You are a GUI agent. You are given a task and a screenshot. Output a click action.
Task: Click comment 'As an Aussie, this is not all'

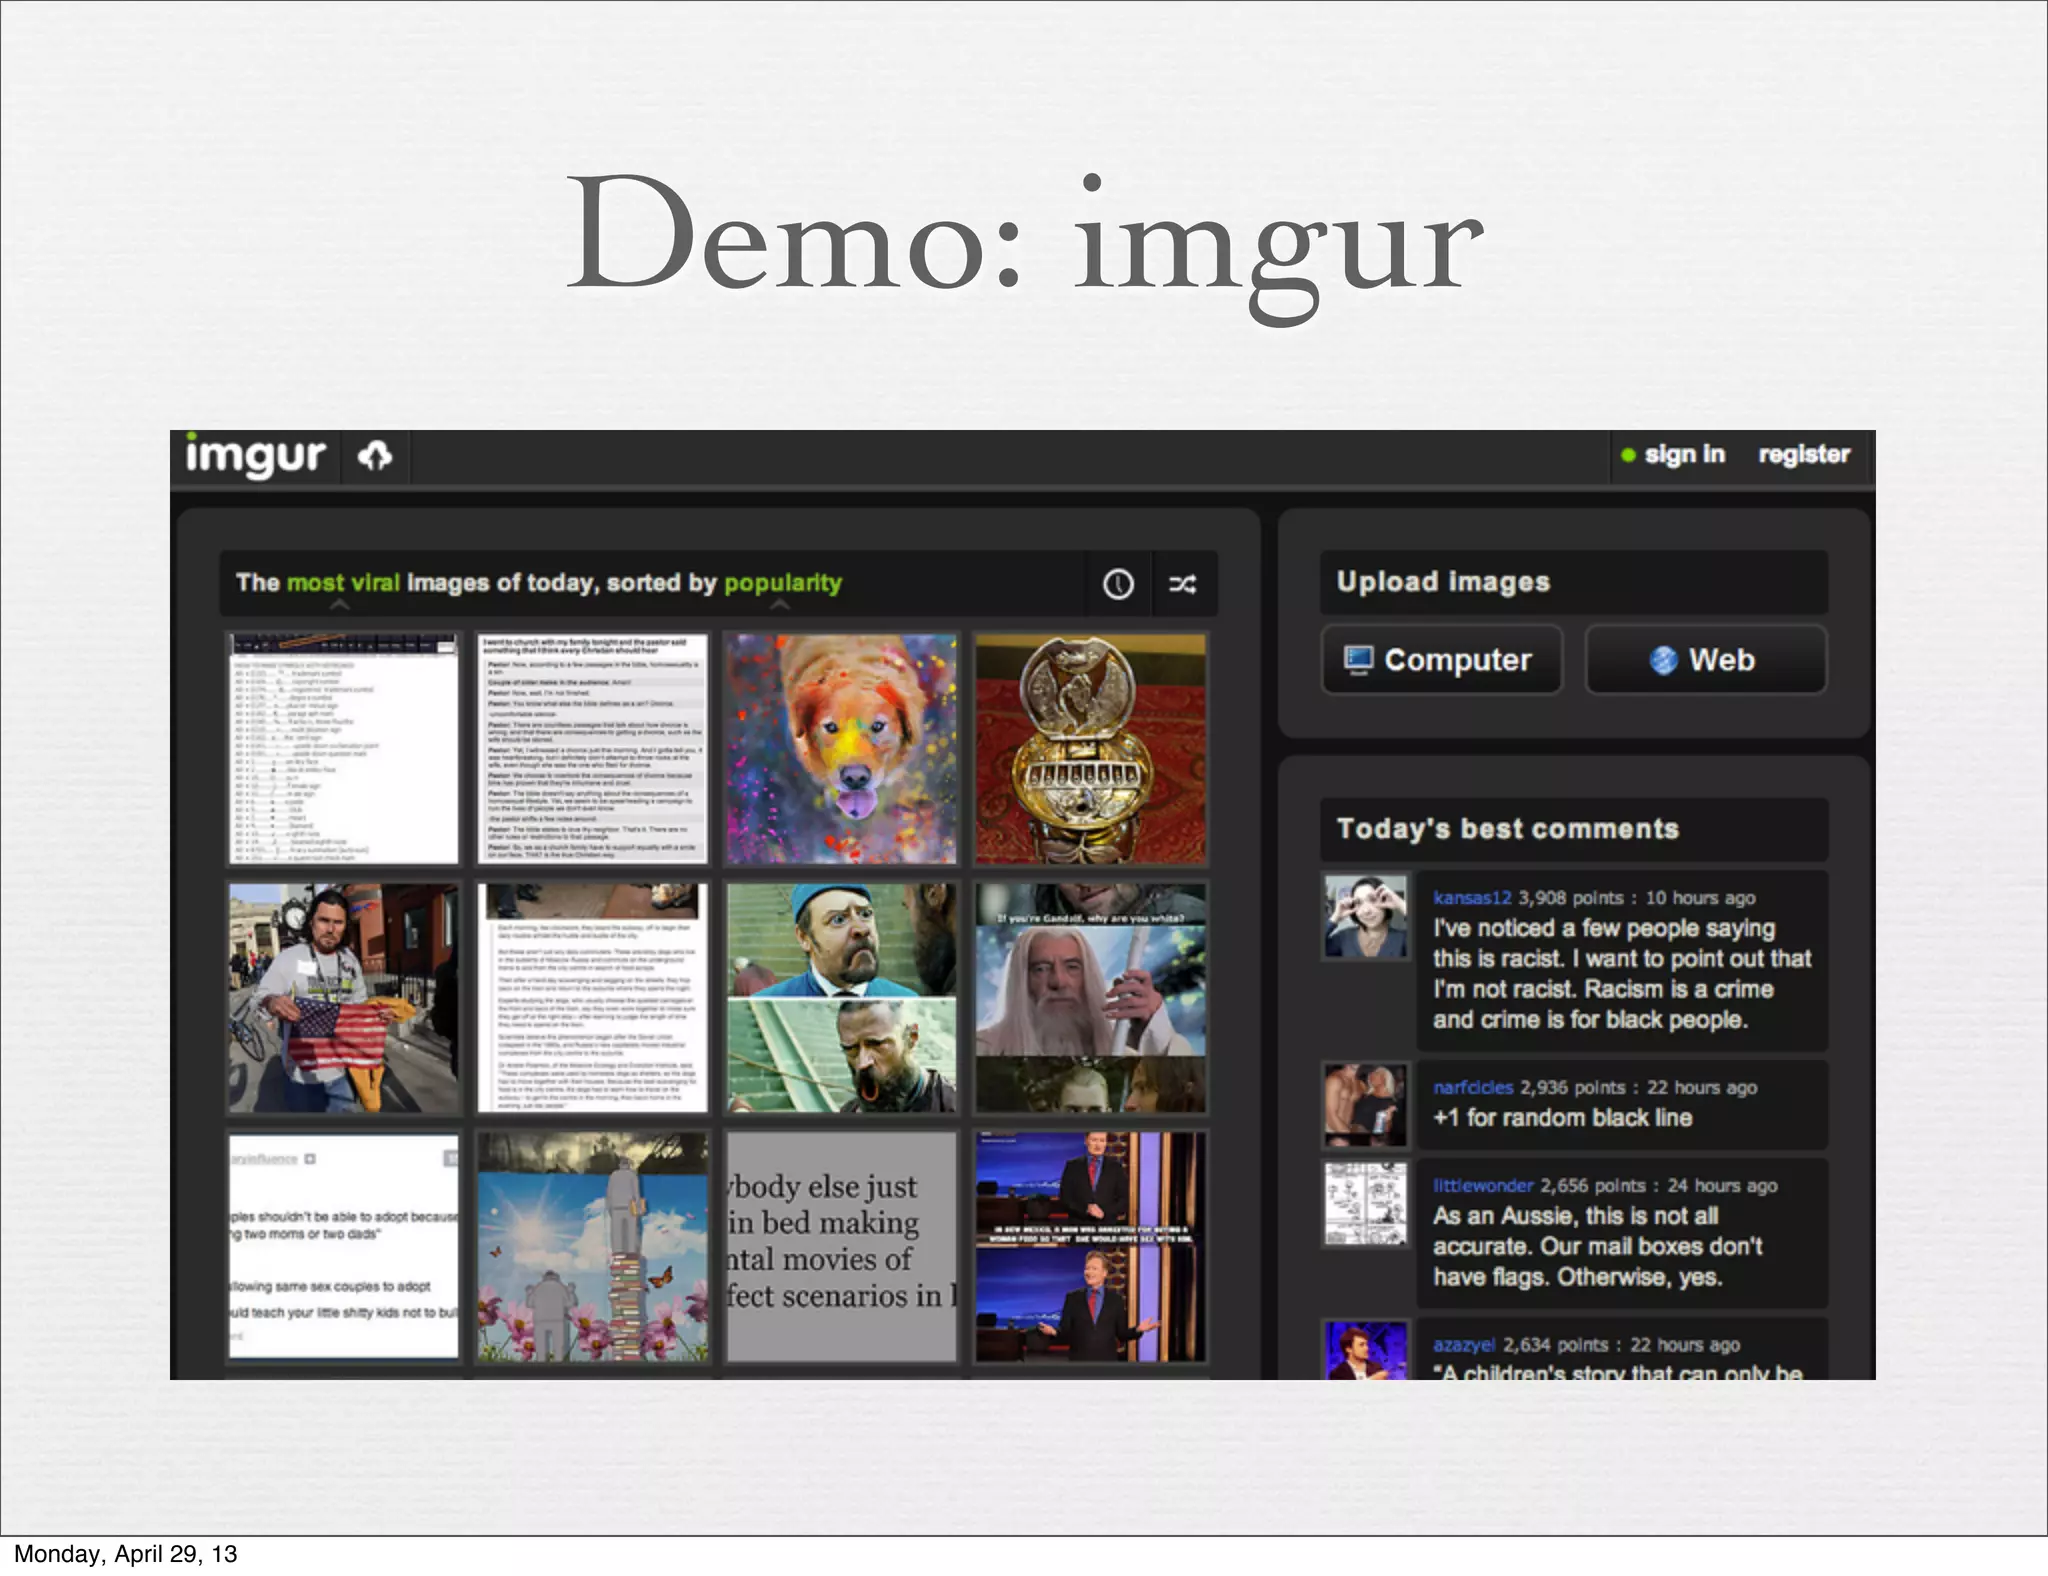(1598, 1247)
